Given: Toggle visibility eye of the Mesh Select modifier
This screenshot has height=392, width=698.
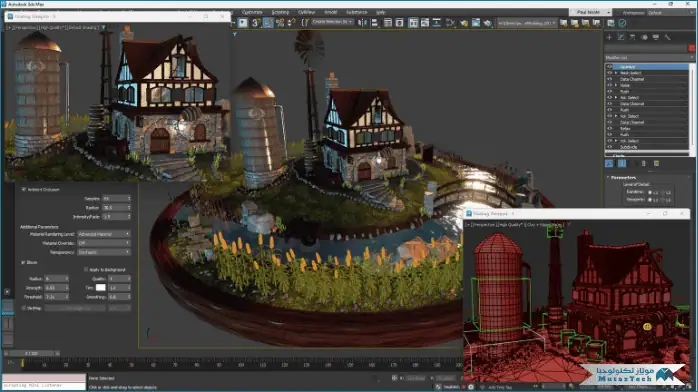Looking at the screenshot, I should [609, 73].
